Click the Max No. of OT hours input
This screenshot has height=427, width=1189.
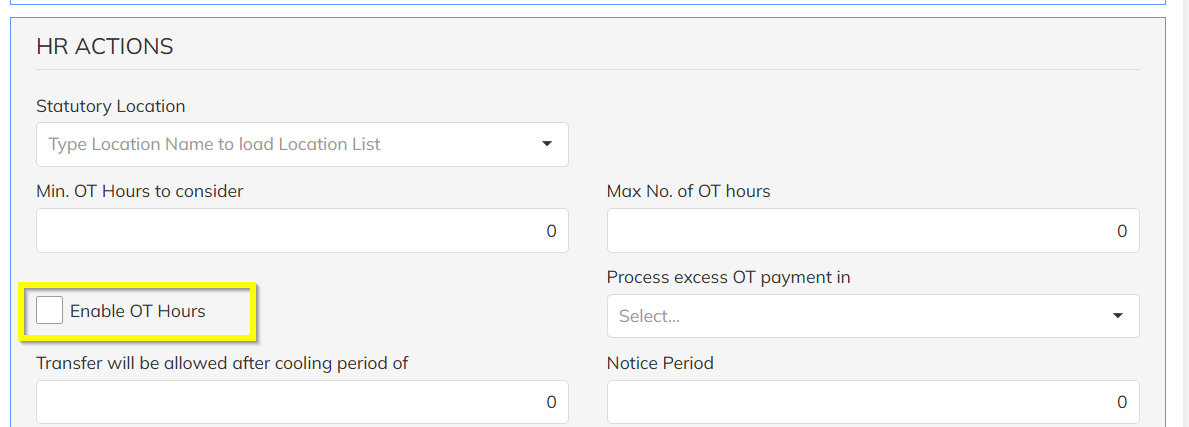click(872, 231)
